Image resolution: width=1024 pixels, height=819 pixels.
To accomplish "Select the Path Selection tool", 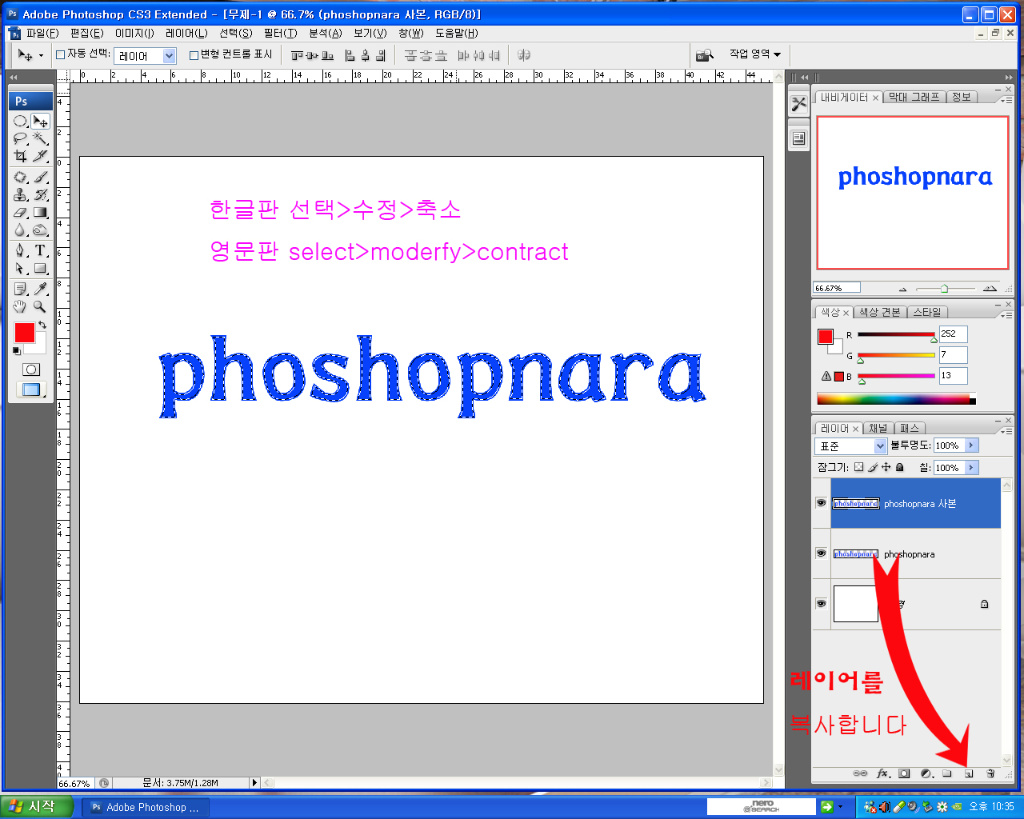I will point(20,268).
